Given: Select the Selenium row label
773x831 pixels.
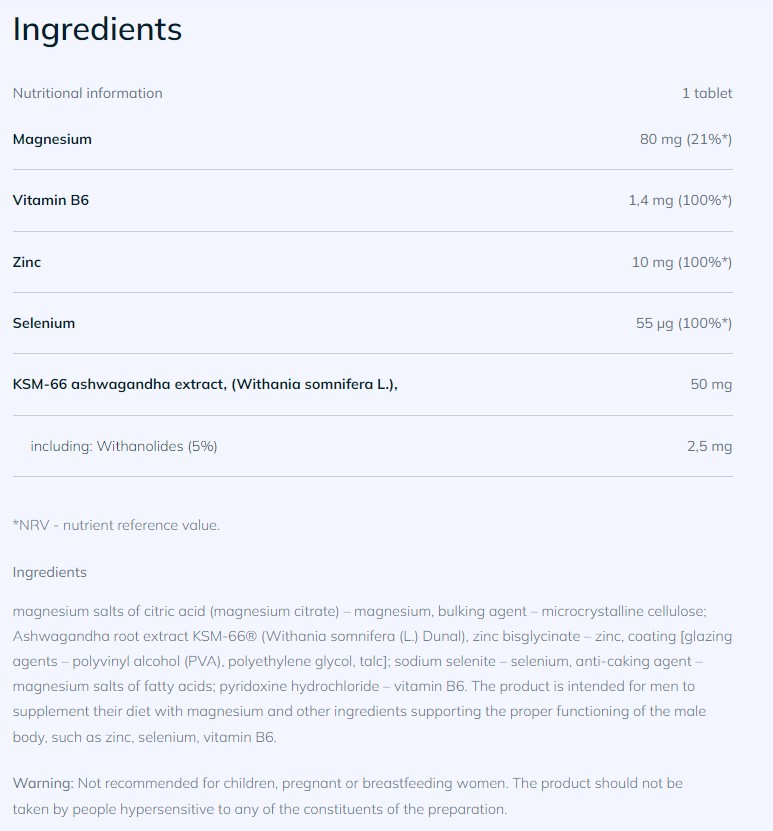Looking at the screenshot, I should pos(44,323).
